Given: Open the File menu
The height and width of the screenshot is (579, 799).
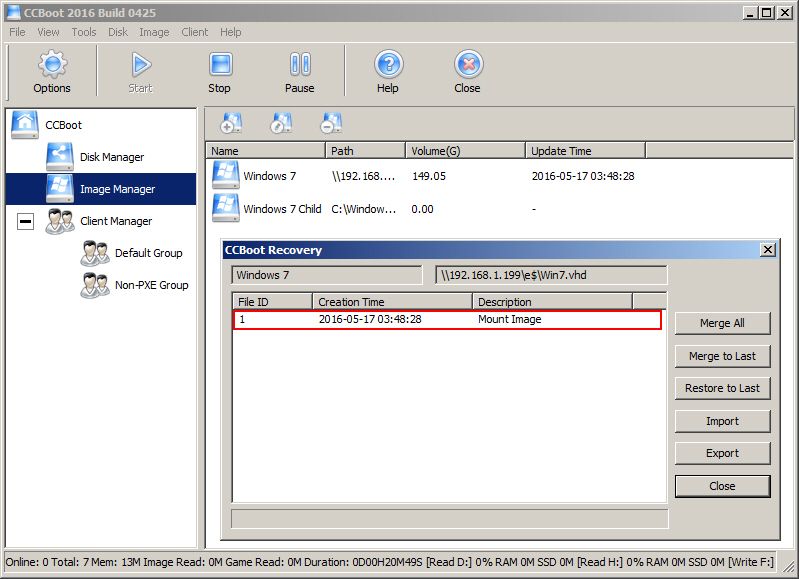Looking at the screenshot, I should [17, 32].
